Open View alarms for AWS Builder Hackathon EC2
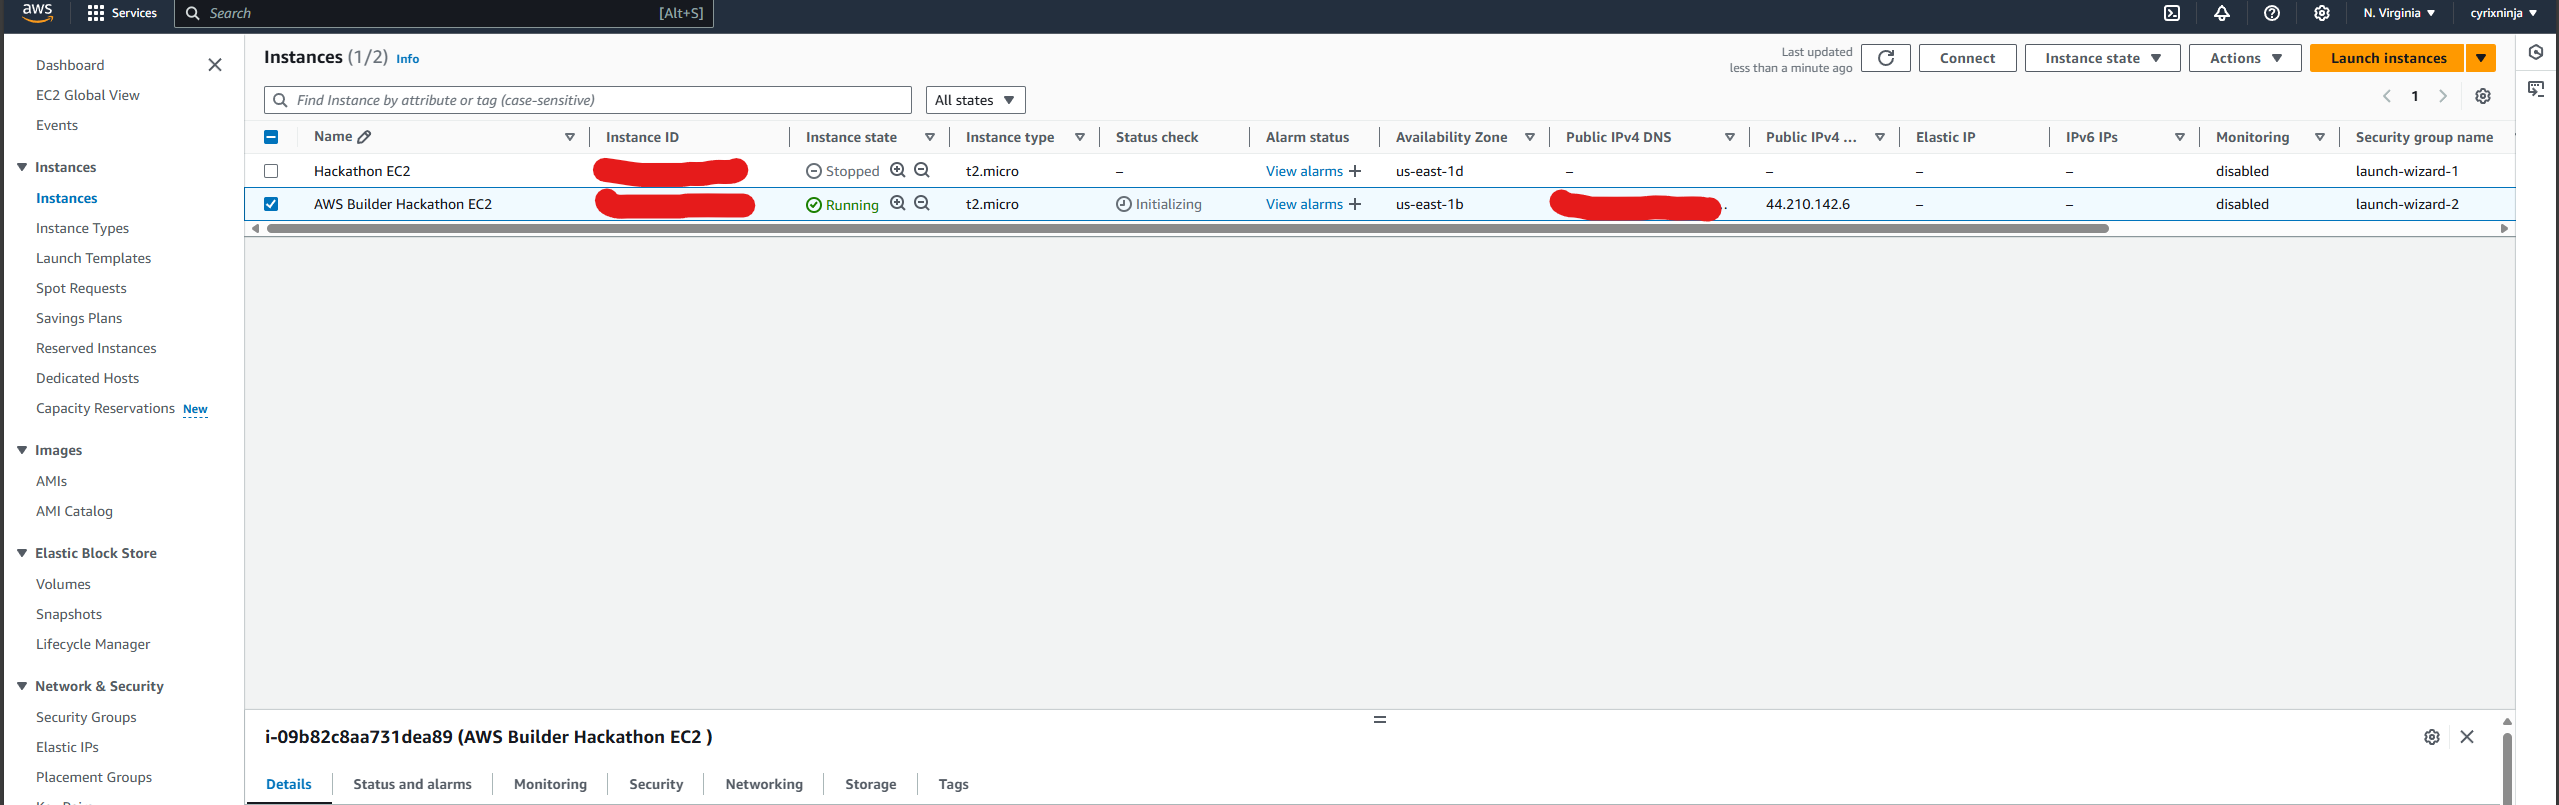 [x=1304, y=204]
